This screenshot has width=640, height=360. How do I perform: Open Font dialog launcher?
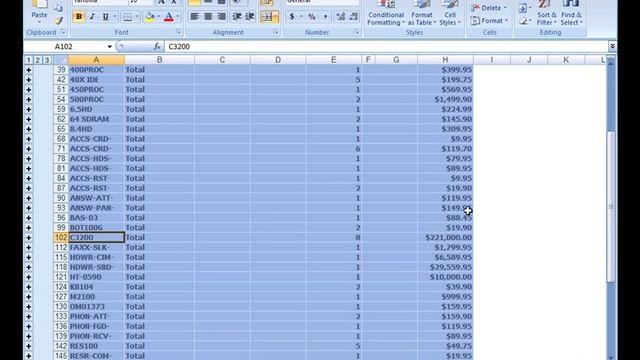click(x=178, y=32)
